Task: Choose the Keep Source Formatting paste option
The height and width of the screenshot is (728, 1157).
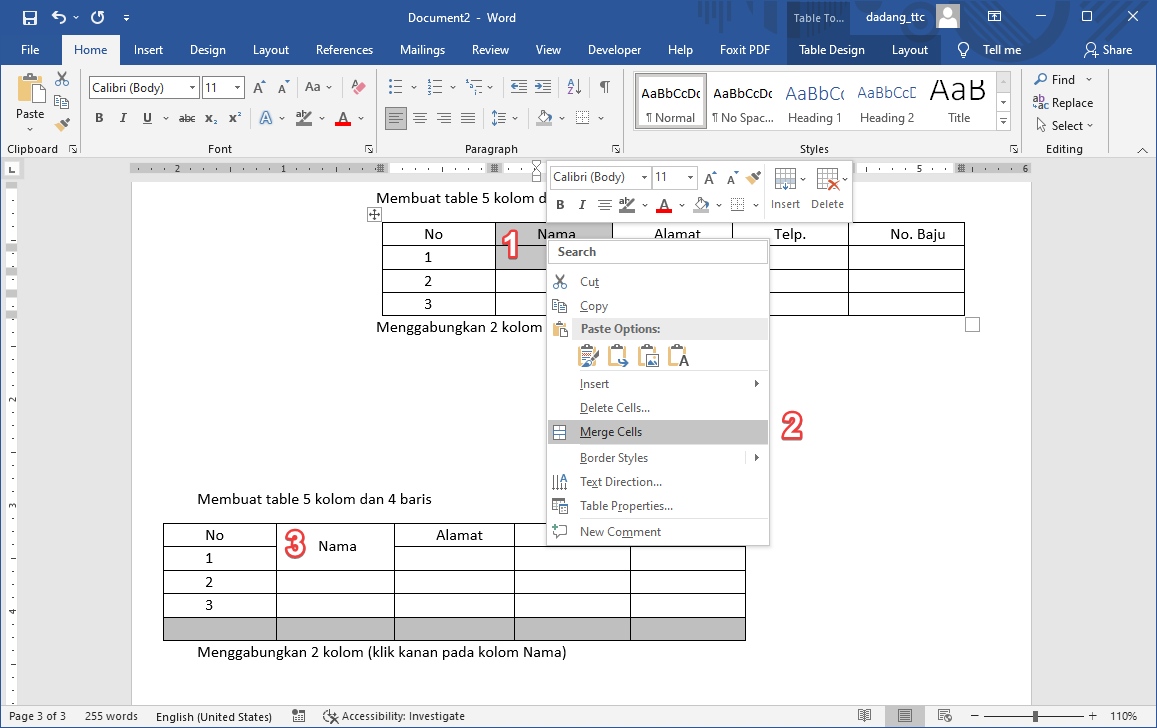Action: [589, 355]
